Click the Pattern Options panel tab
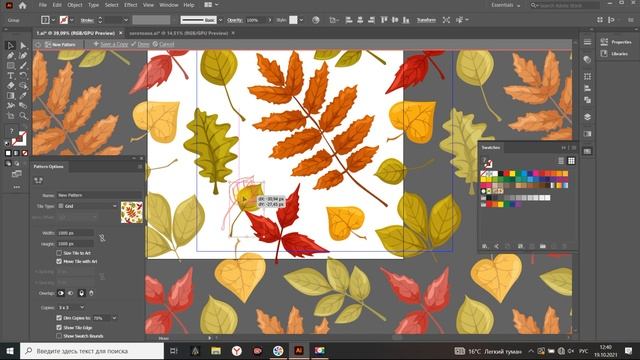Image resolution: width=640 pixels, height=360 pixels. pyautogui.click(x=48, y=167)
